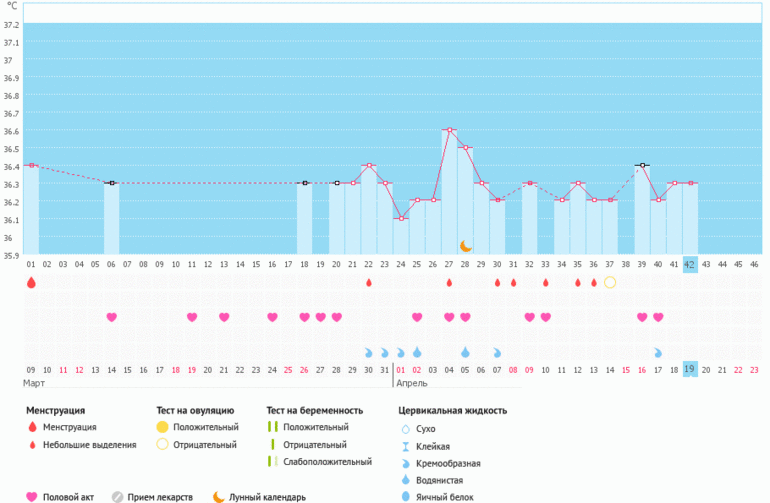Select the highlighted date 19 in April
The width and height of the screenshot is (770, 503).
[690, 369]
